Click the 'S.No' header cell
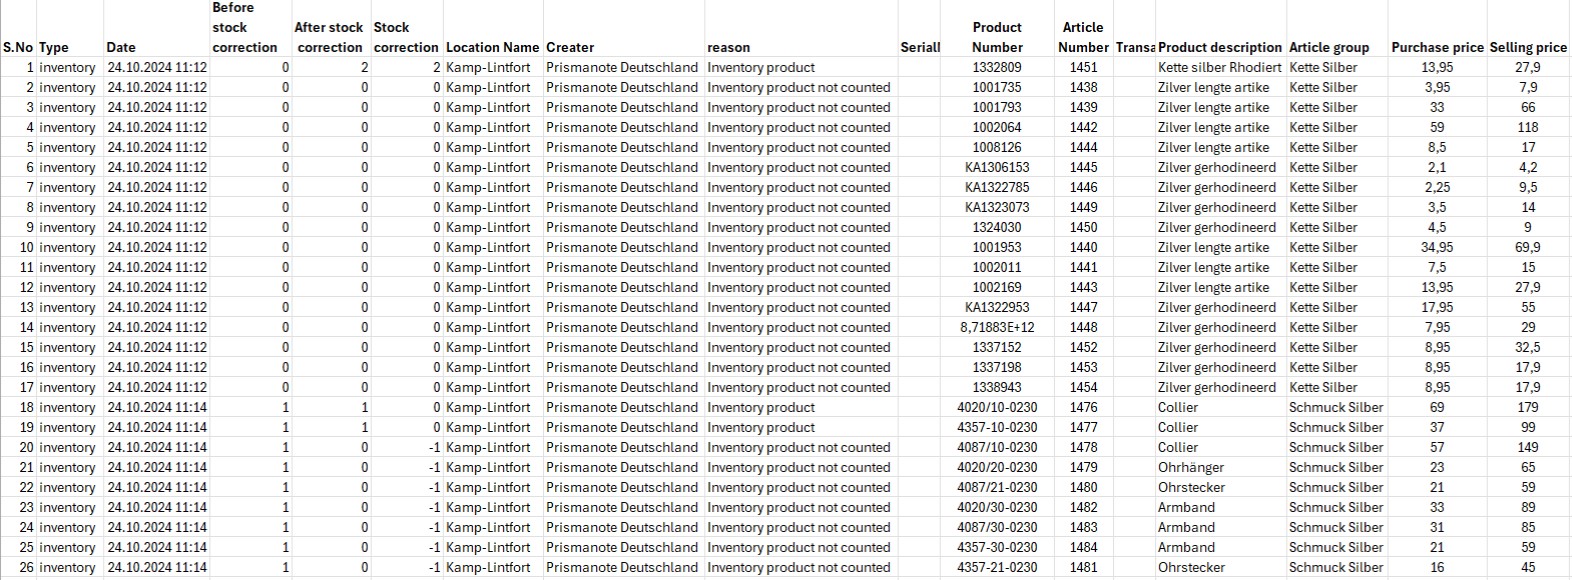Image resolution: width=1572 pixels, height=580 pixels. pos(18,47)
